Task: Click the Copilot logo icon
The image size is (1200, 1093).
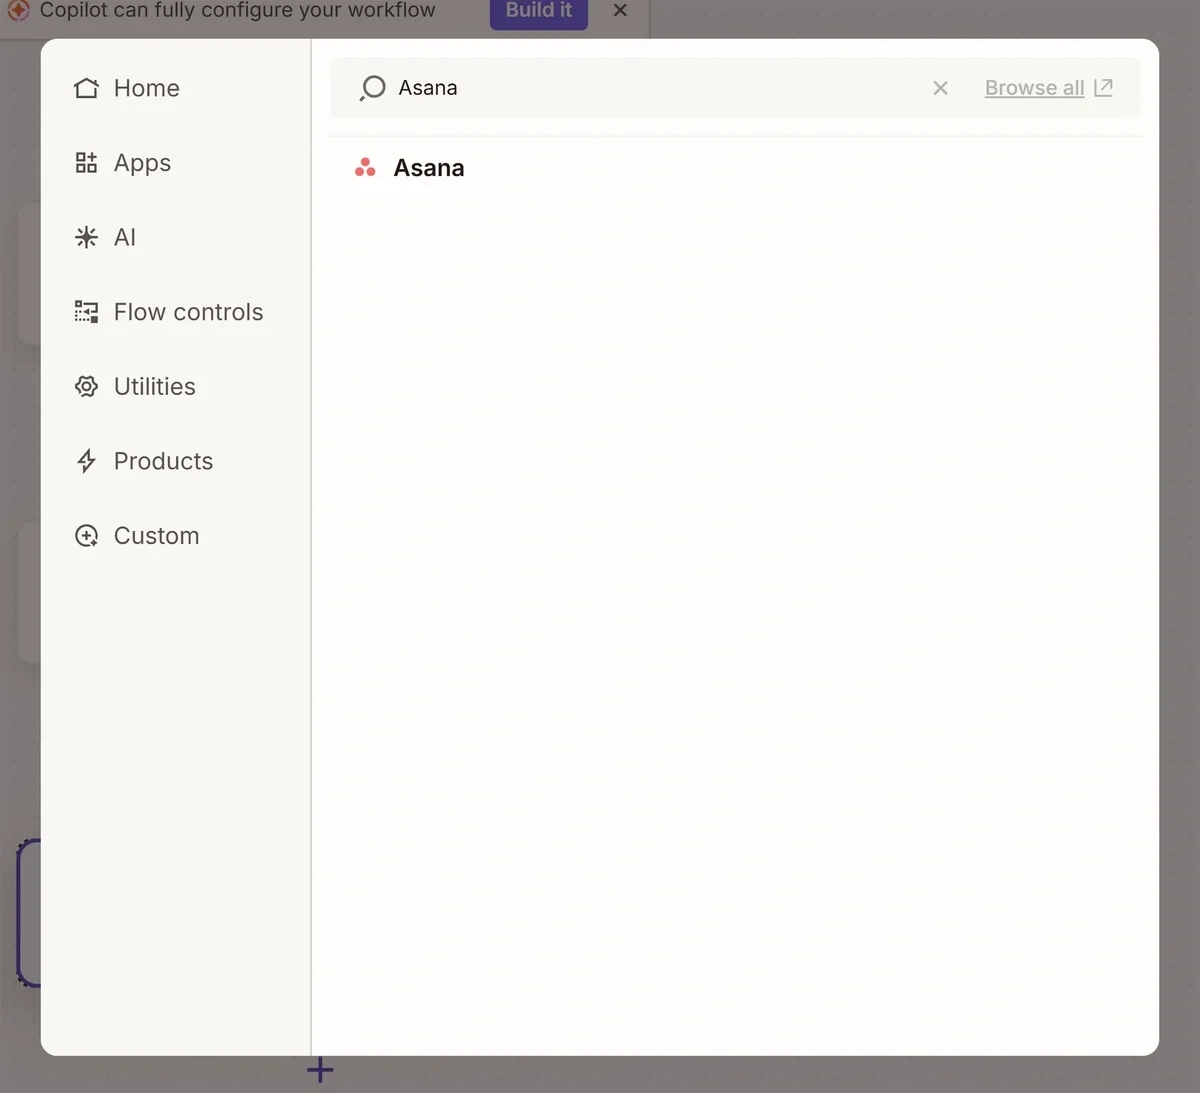Action: [18, 10]
